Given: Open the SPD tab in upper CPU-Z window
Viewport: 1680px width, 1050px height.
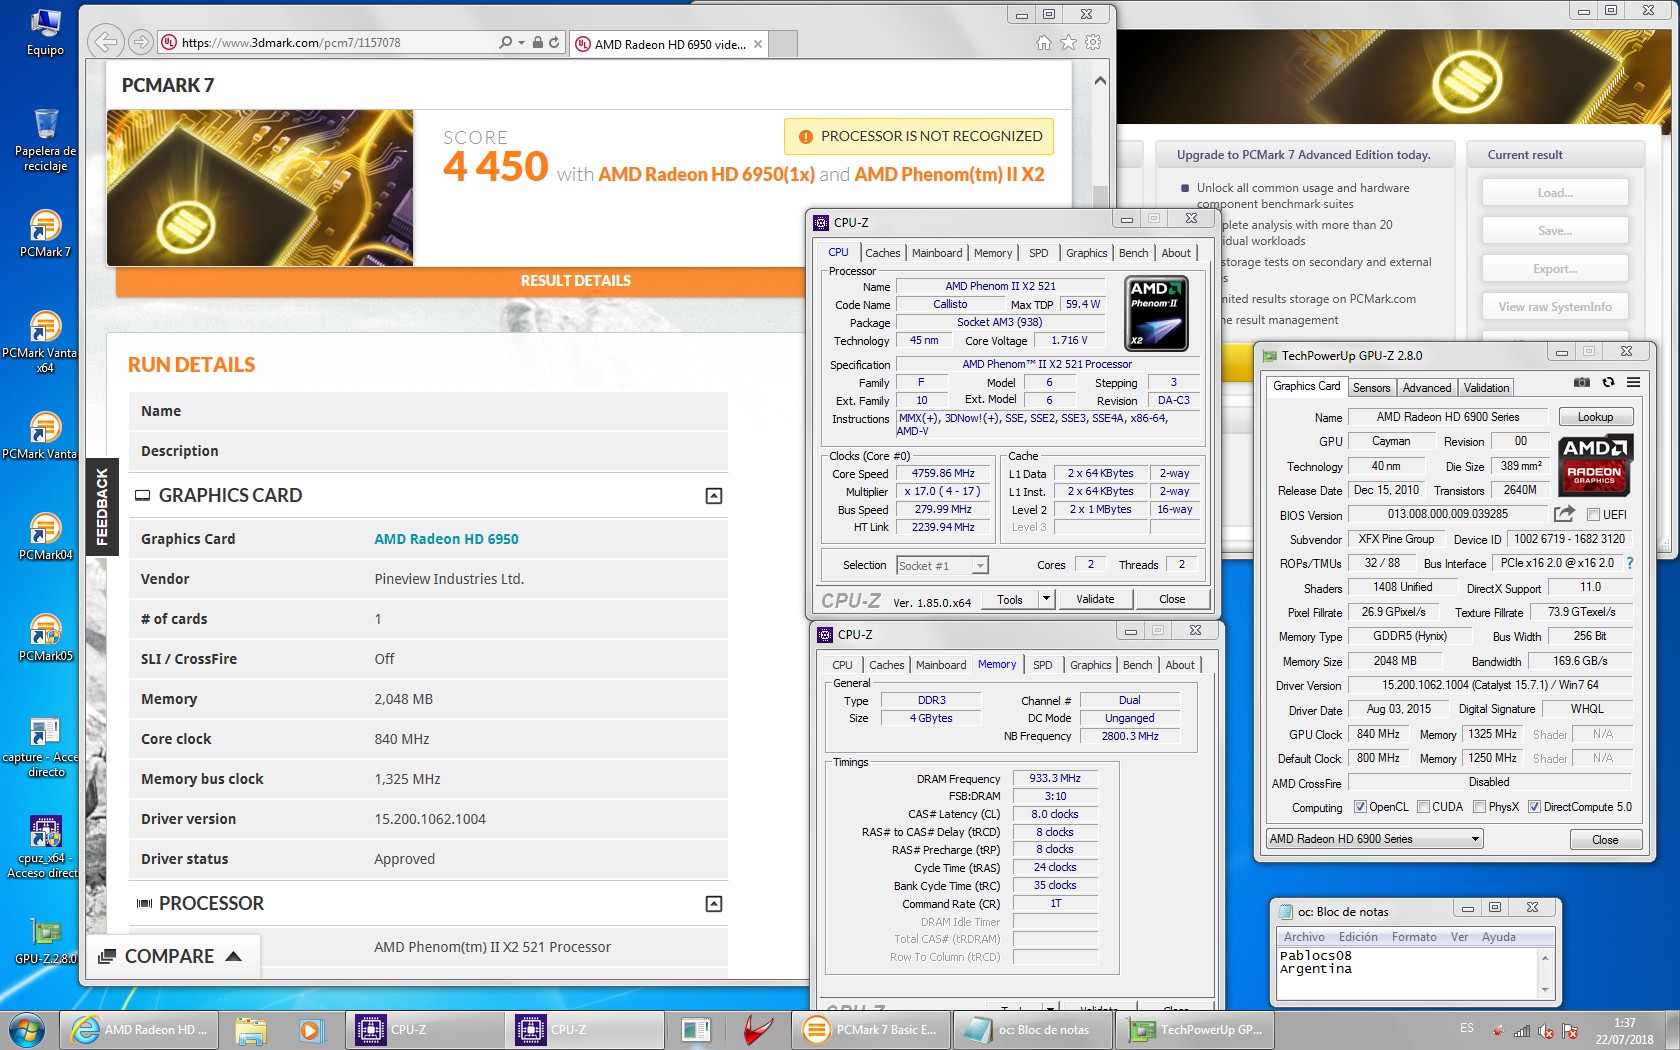Looking at the screenshot, I should coord(1039,253).
